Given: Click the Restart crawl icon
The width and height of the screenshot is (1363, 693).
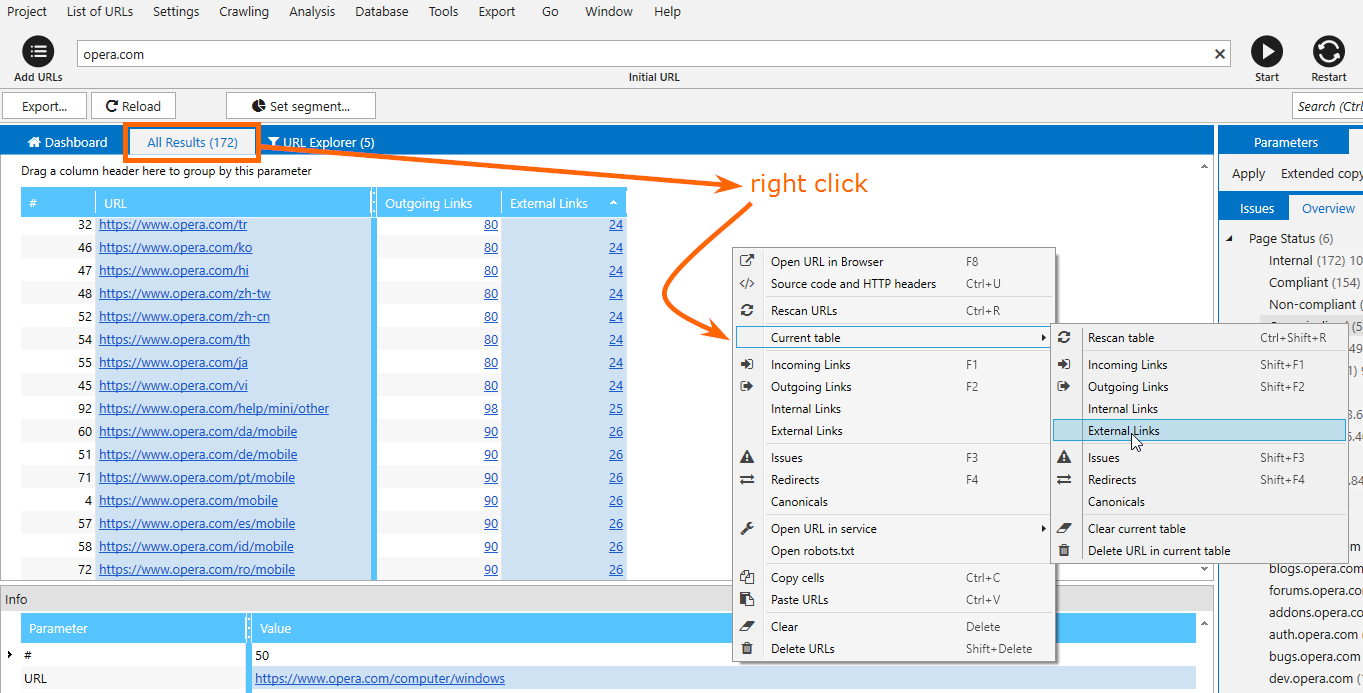Looking at the screenshot, I should (x=1328, y=52).
